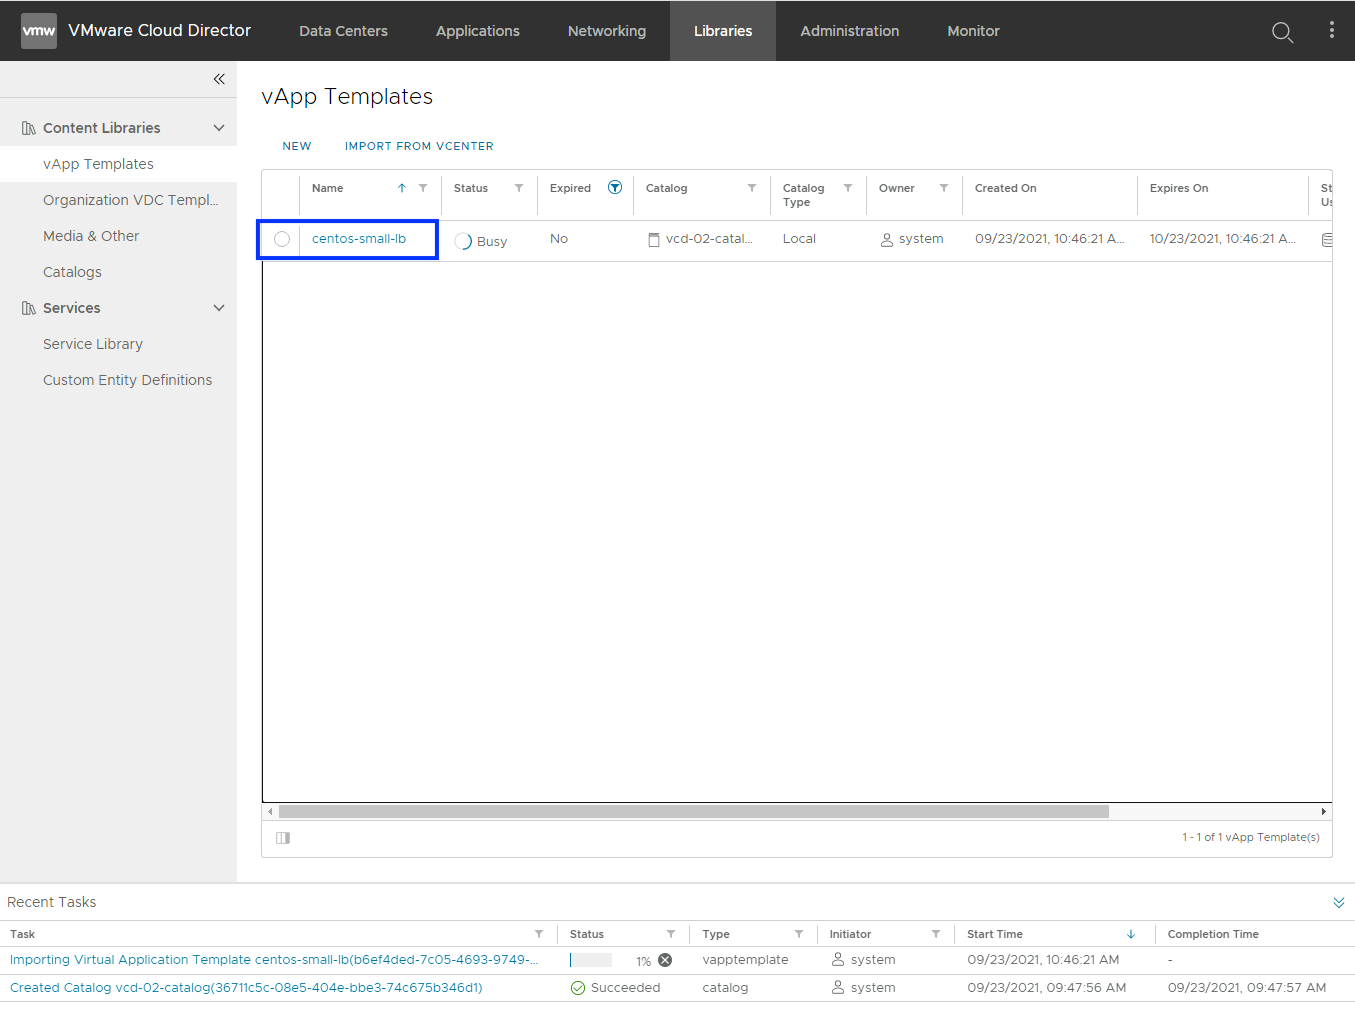Filter the Name column

click(423, 188)
